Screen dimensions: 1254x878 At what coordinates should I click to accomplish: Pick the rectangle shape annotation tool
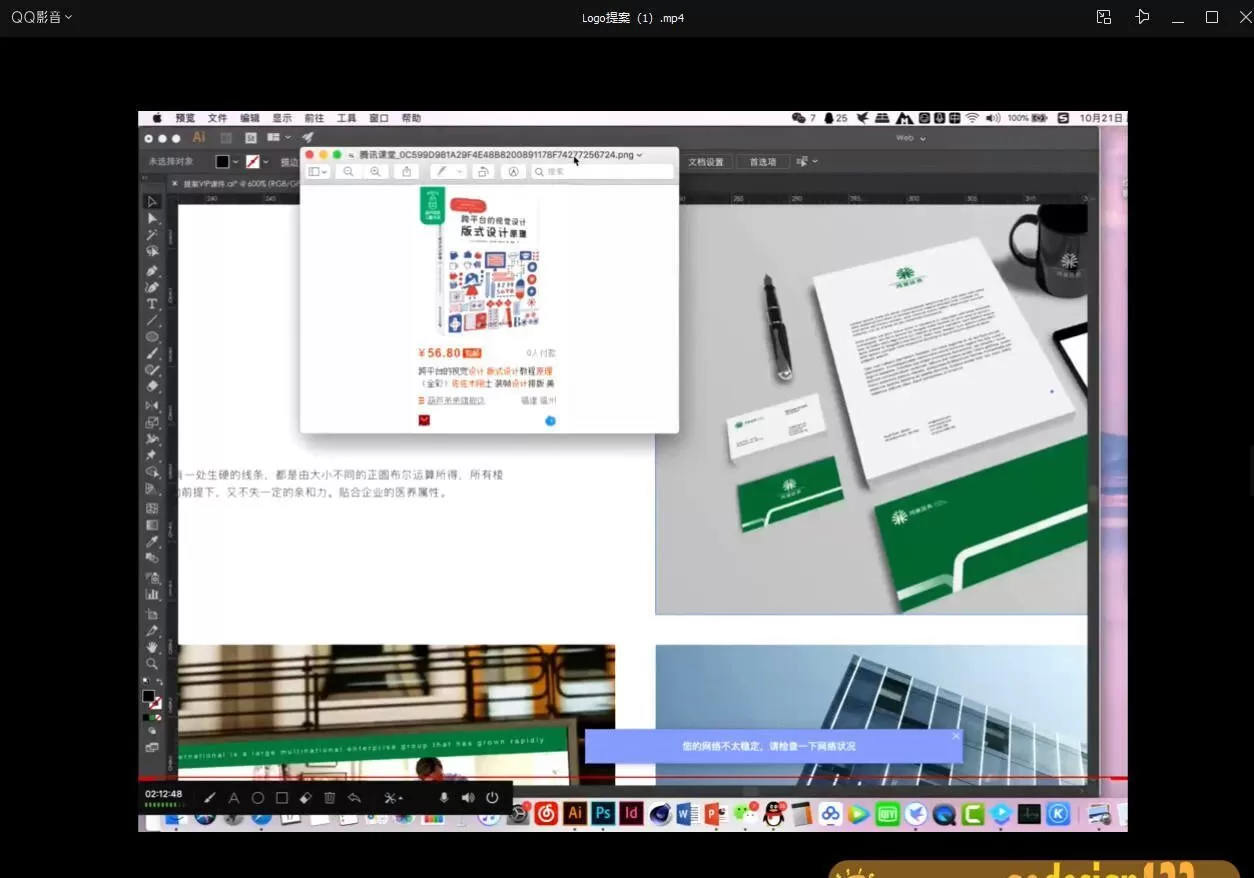pos(282,798)
